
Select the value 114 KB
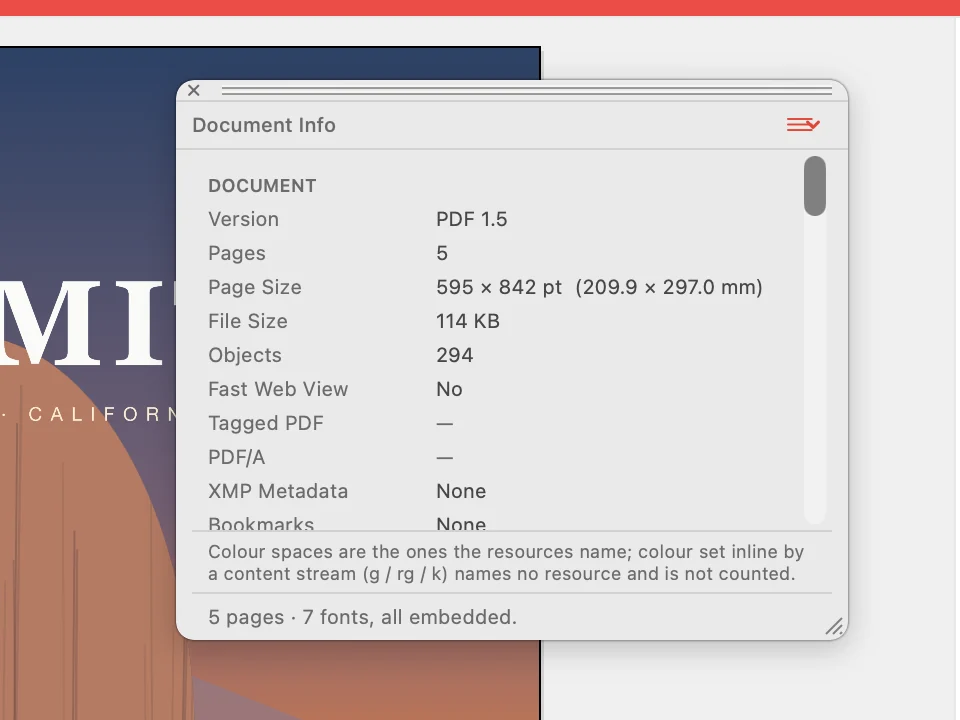coord(468,321)
